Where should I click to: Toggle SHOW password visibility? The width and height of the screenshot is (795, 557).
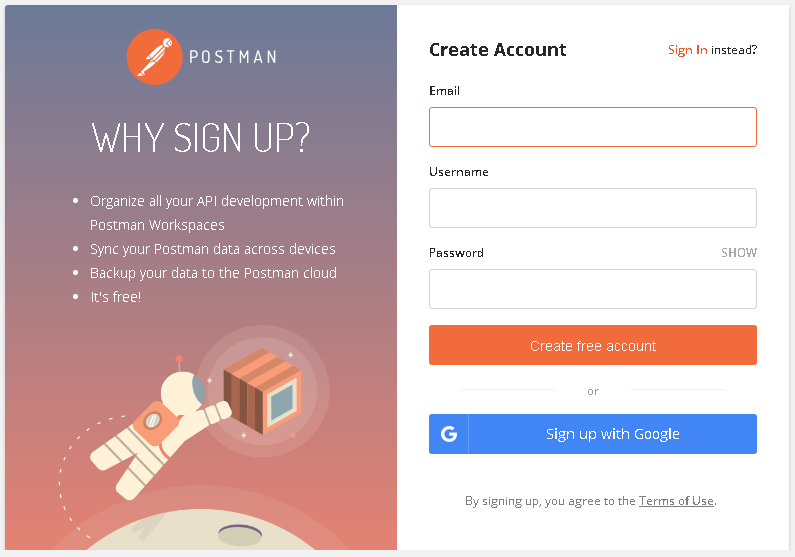point(739,252)
